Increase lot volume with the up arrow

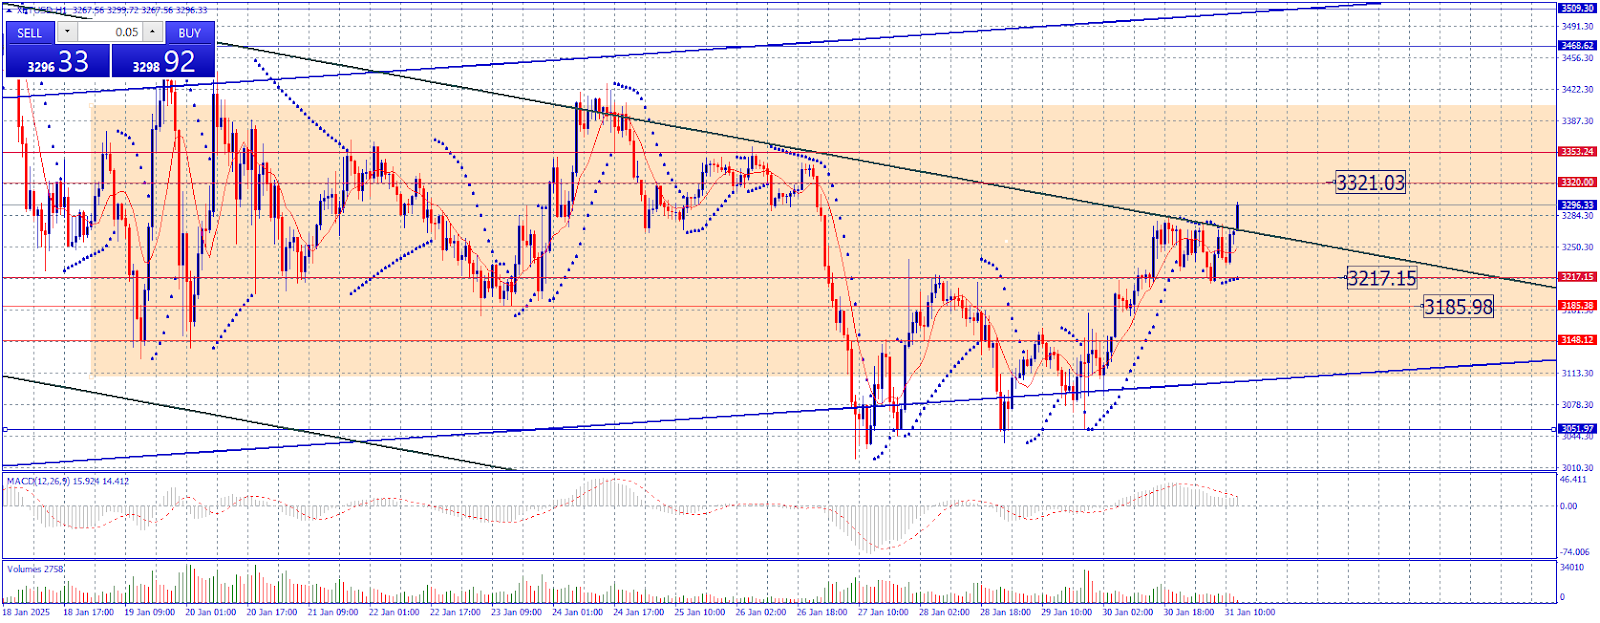point(152,32)
